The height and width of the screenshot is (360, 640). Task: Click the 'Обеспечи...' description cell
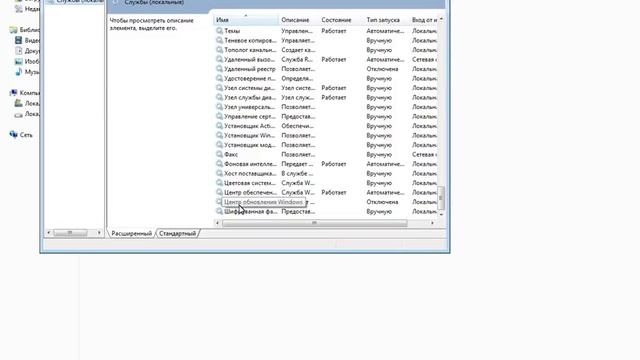[297, 126]
